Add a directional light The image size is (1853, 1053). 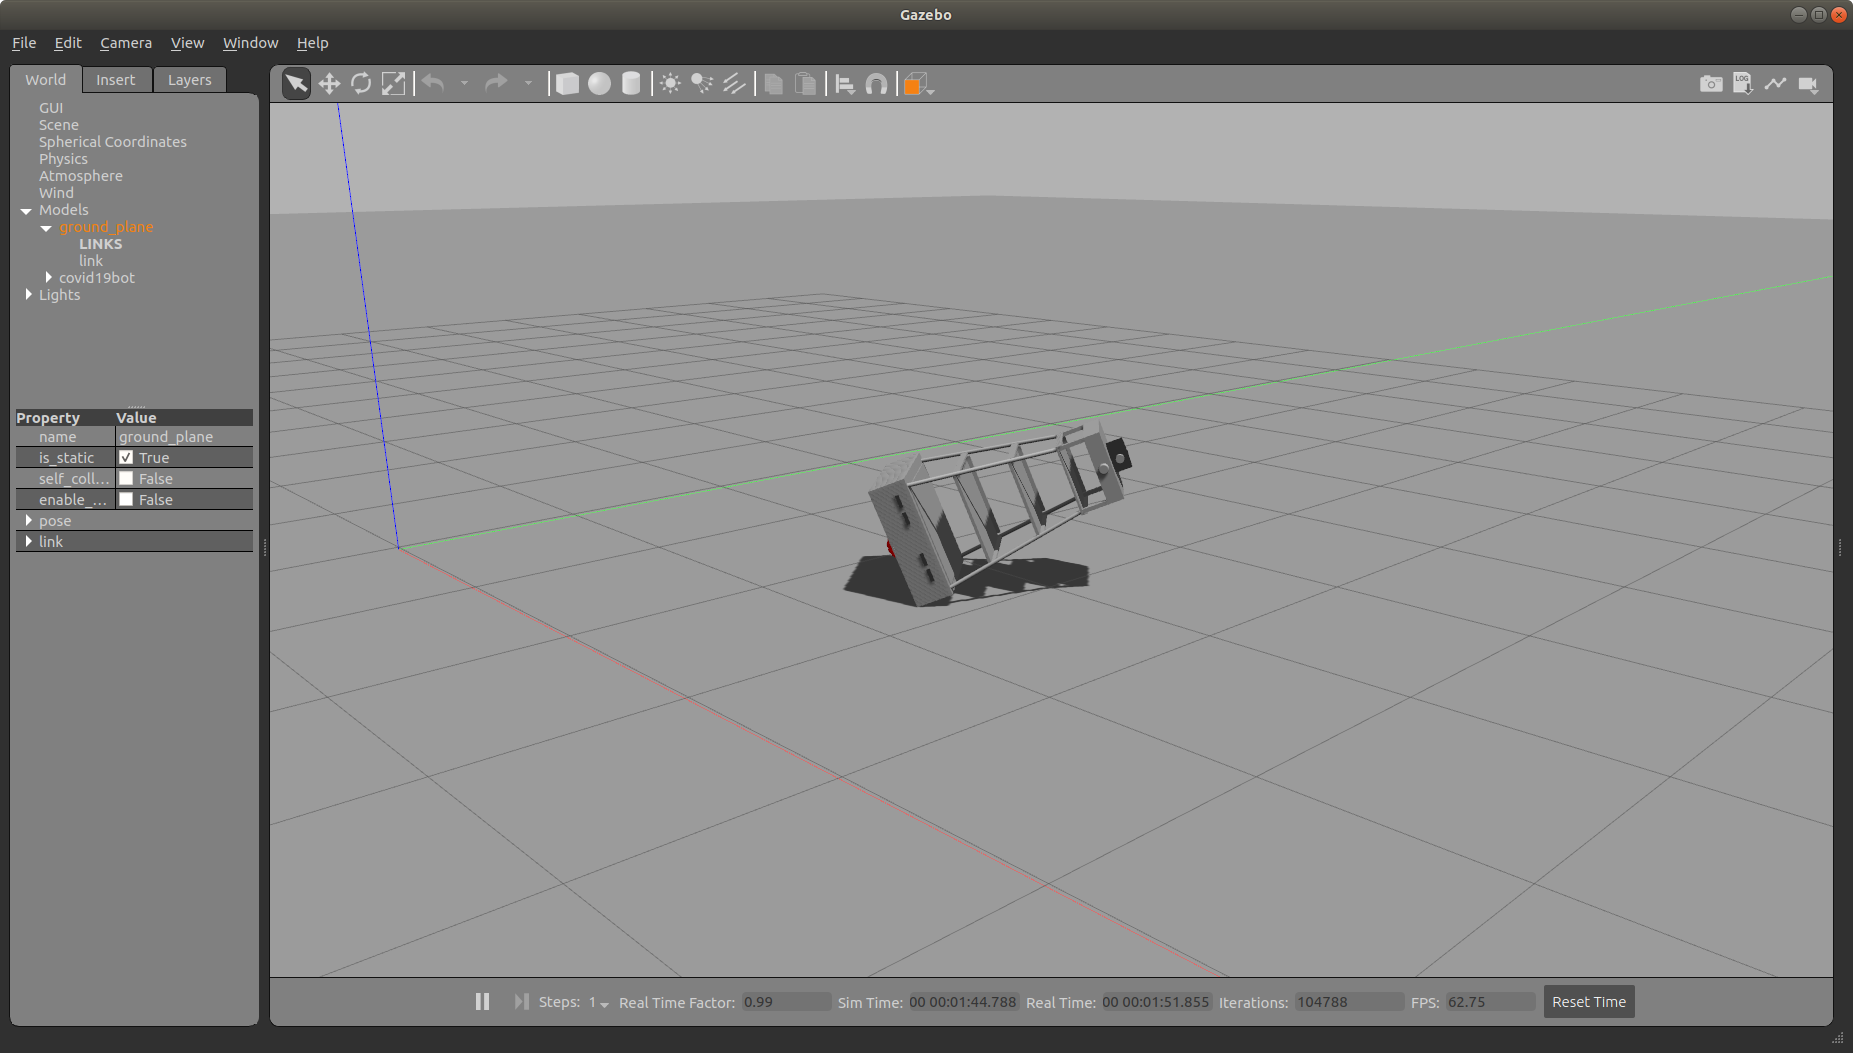click(x=734, y=84)
